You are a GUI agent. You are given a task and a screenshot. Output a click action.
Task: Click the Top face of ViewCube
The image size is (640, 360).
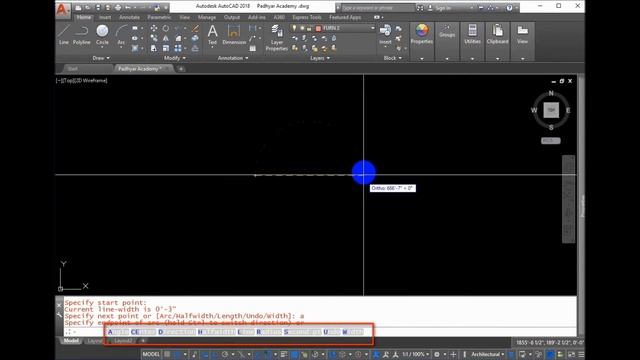[551, 110]
